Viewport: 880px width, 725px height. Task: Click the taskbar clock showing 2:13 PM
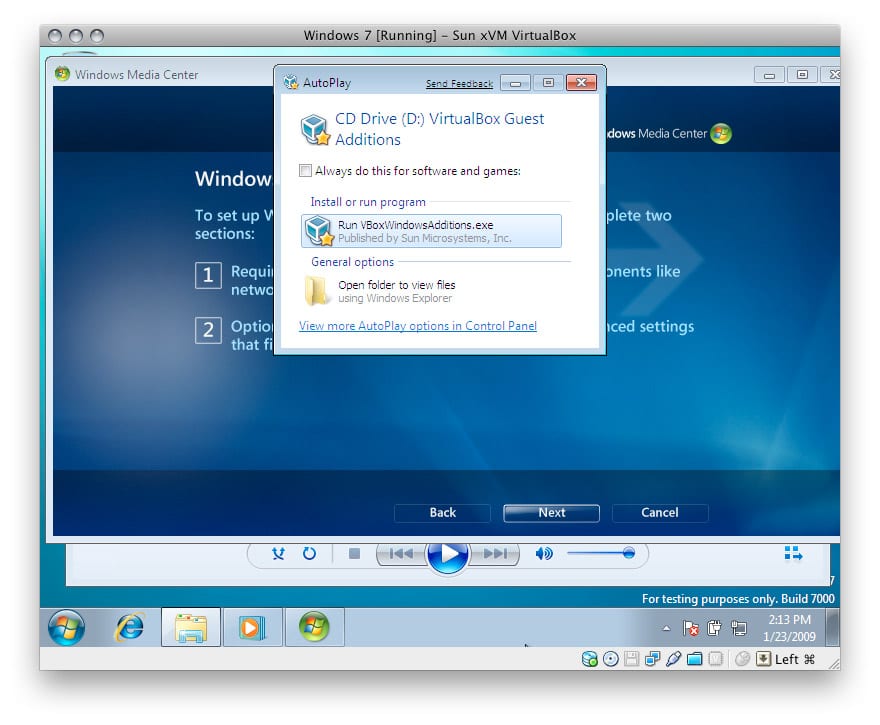(789, 628)
